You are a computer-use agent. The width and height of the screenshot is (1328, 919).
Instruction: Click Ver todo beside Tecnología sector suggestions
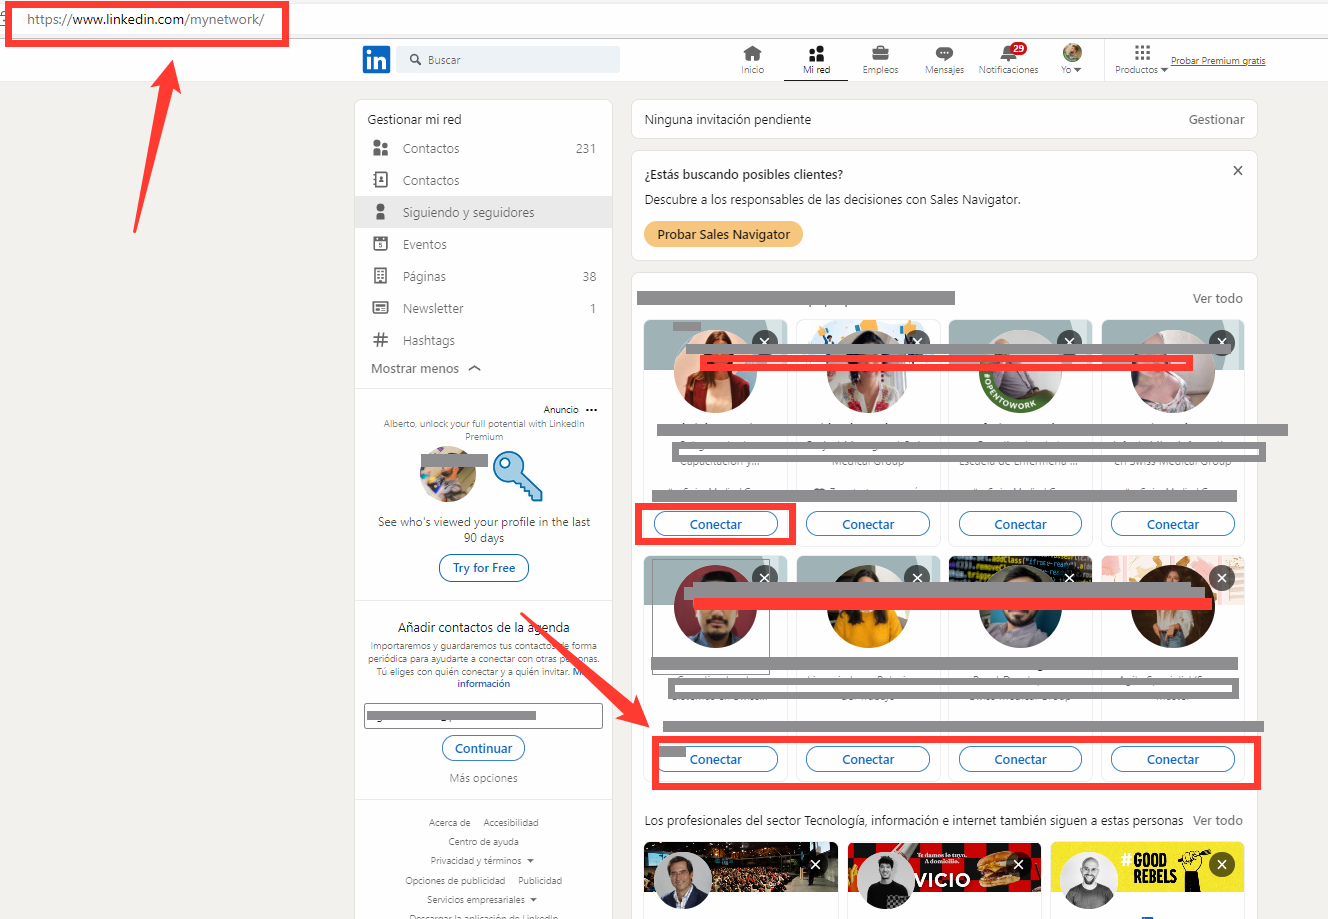[x=1217, y=821]
